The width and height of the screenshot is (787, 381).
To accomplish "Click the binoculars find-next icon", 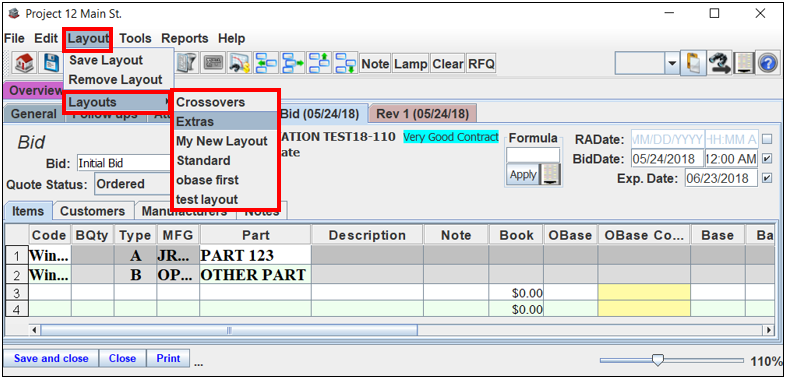I will tap(719, 64).
